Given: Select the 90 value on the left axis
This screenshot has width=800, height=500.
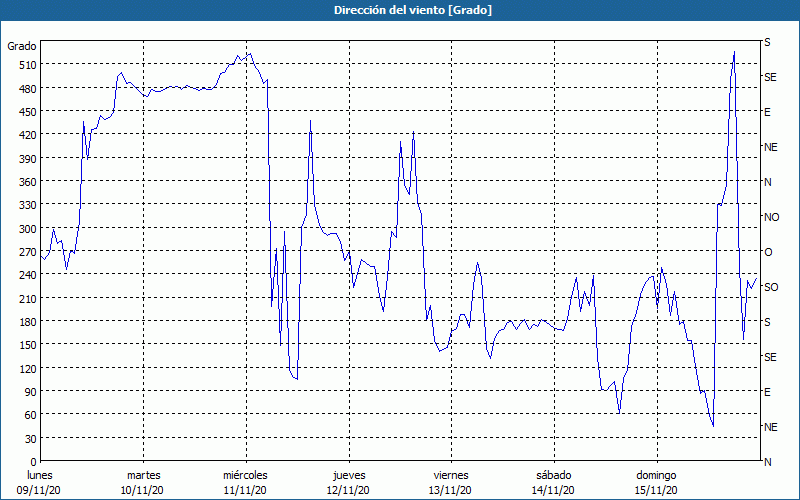Looking at the screenshot, I should pyautogui.click(x=30, y=392).
